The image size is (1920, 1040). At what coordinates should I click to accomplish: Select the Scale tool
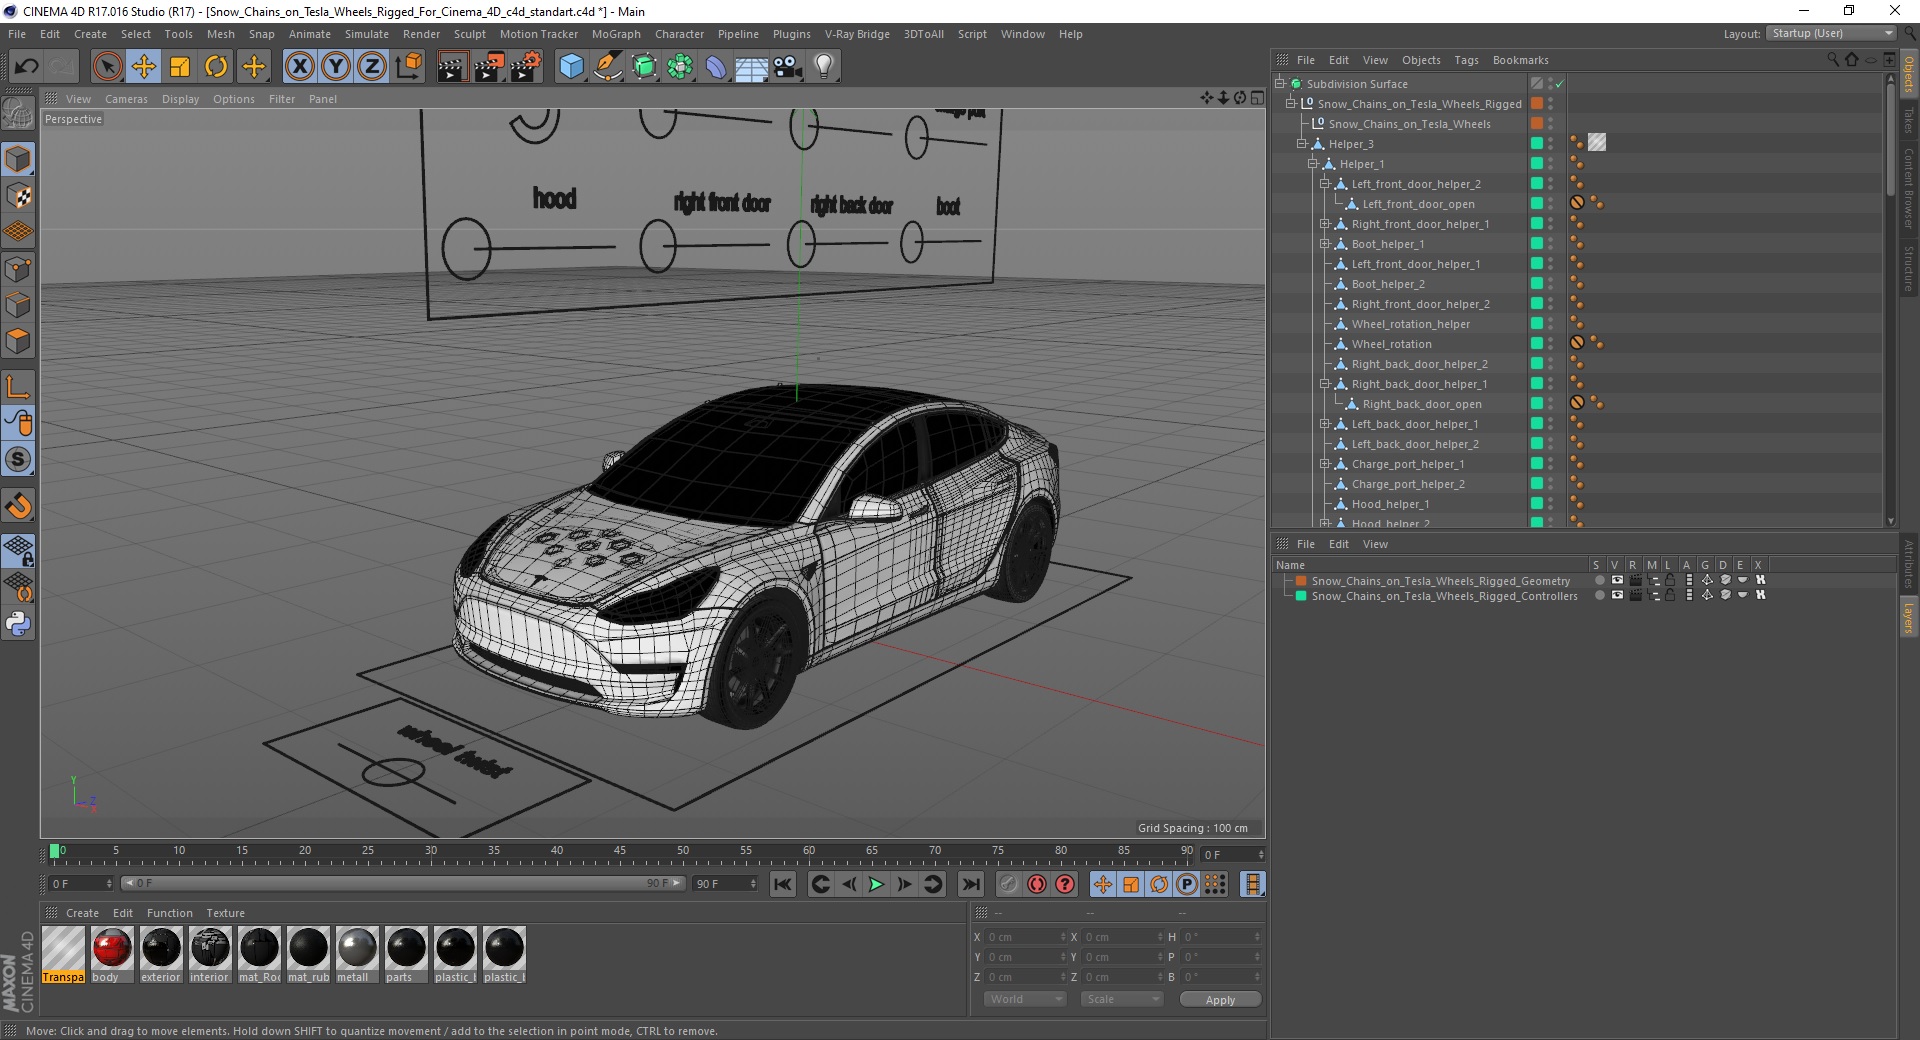[x=180, y=67]
